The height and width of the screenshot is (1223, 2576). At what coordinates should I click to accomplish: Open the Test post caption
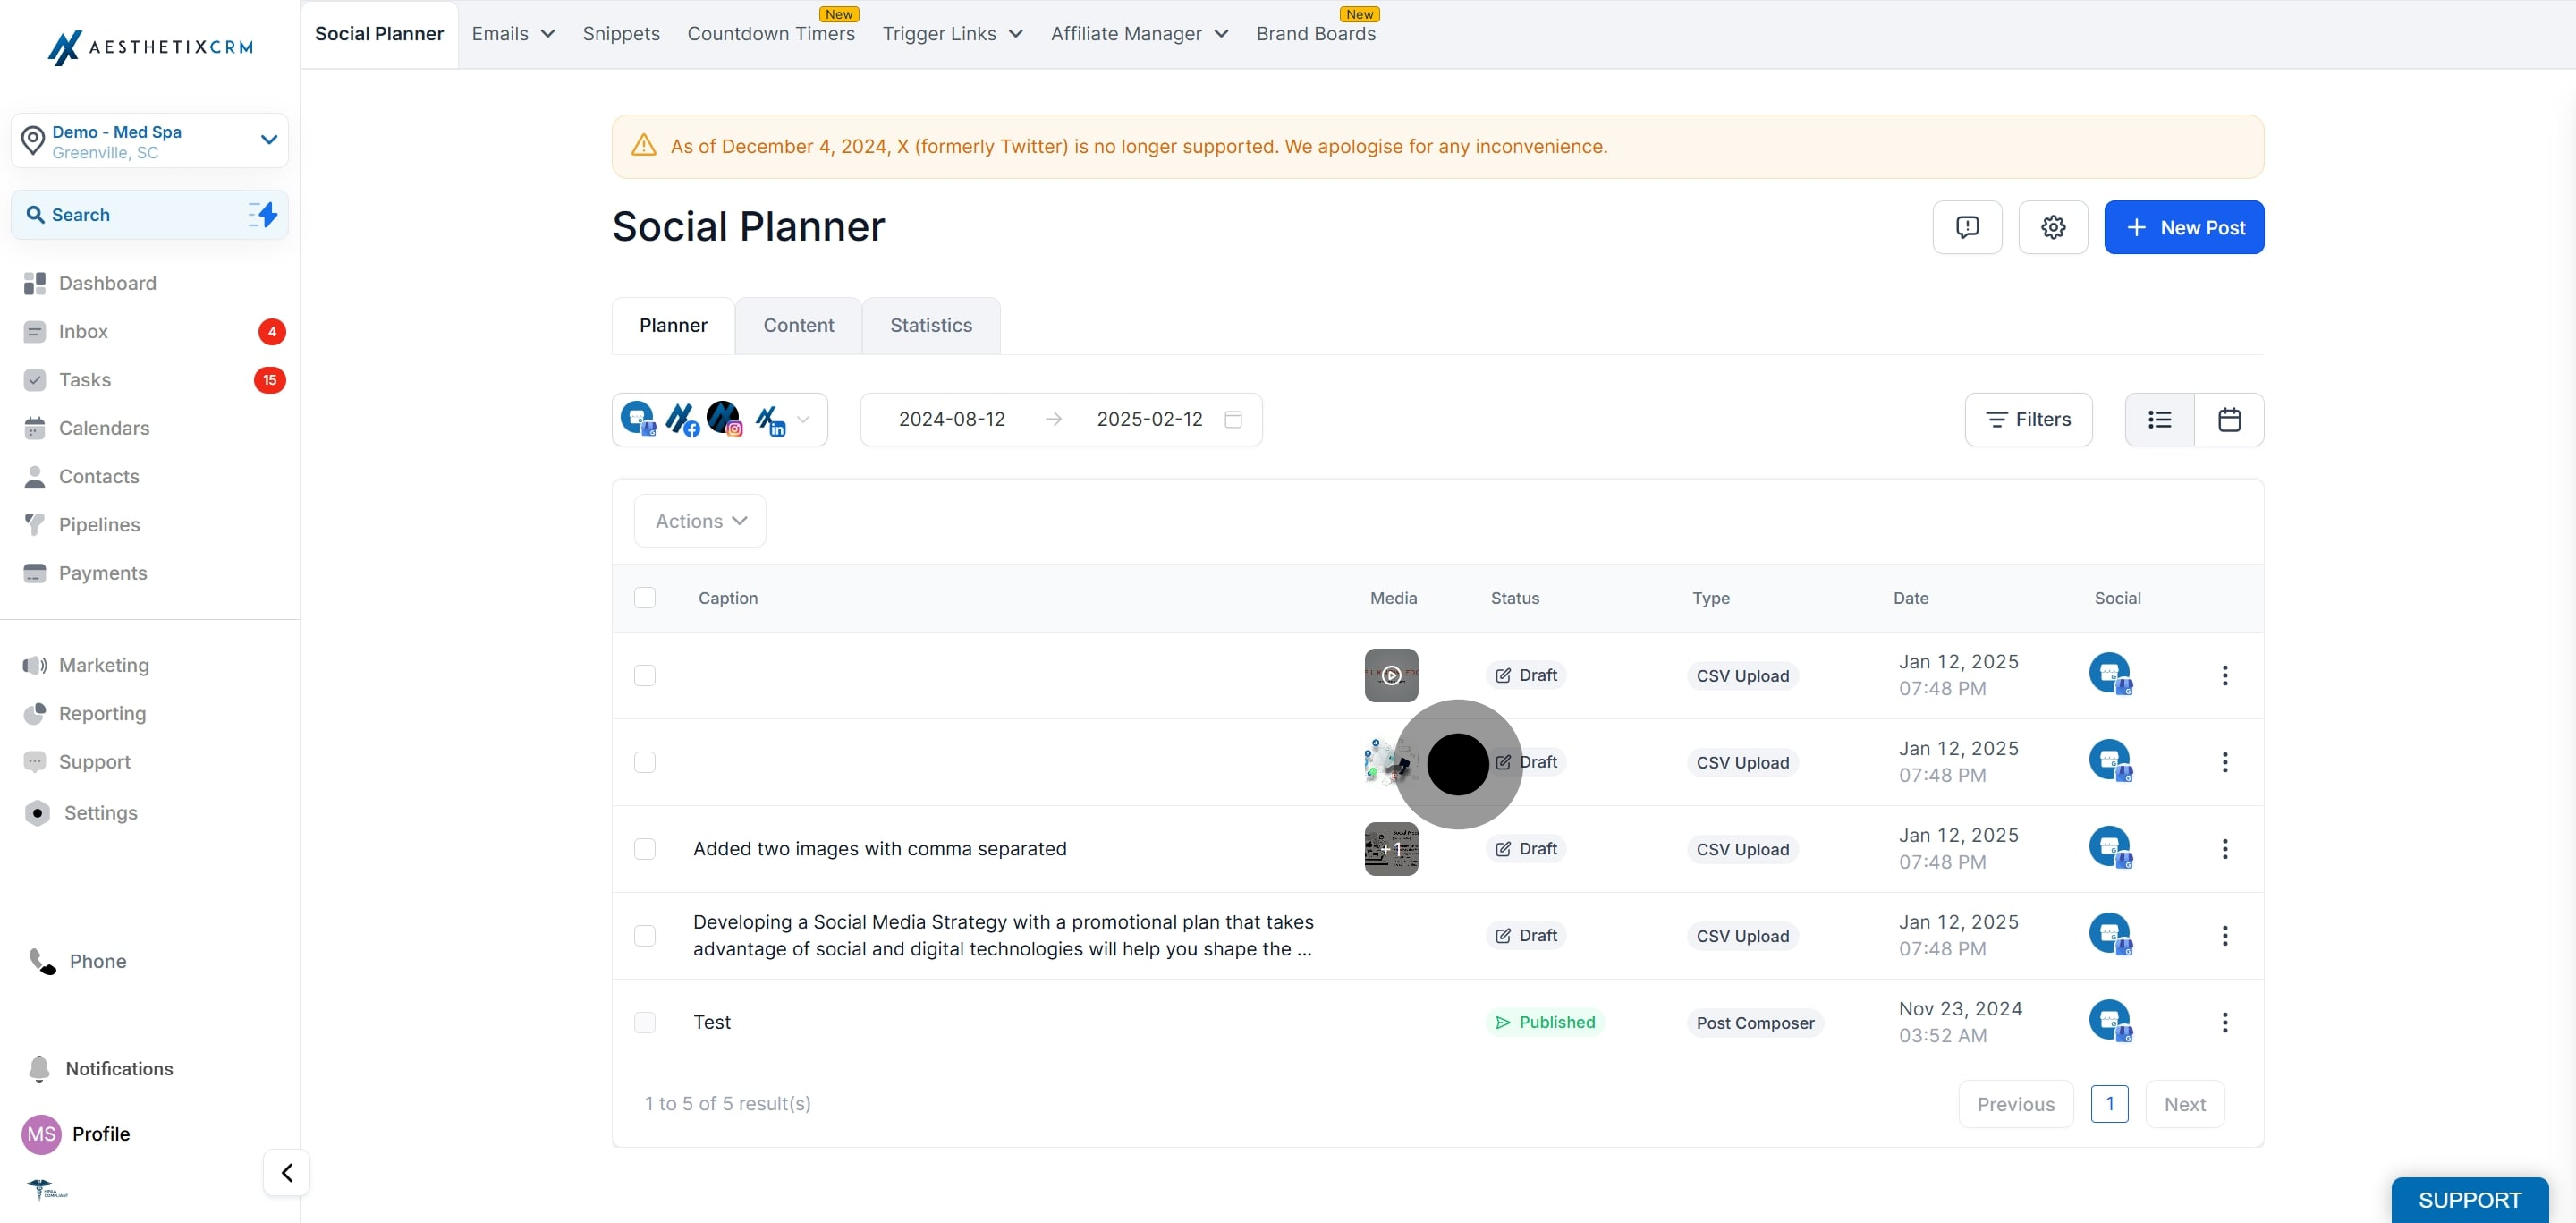[712, 1022]
